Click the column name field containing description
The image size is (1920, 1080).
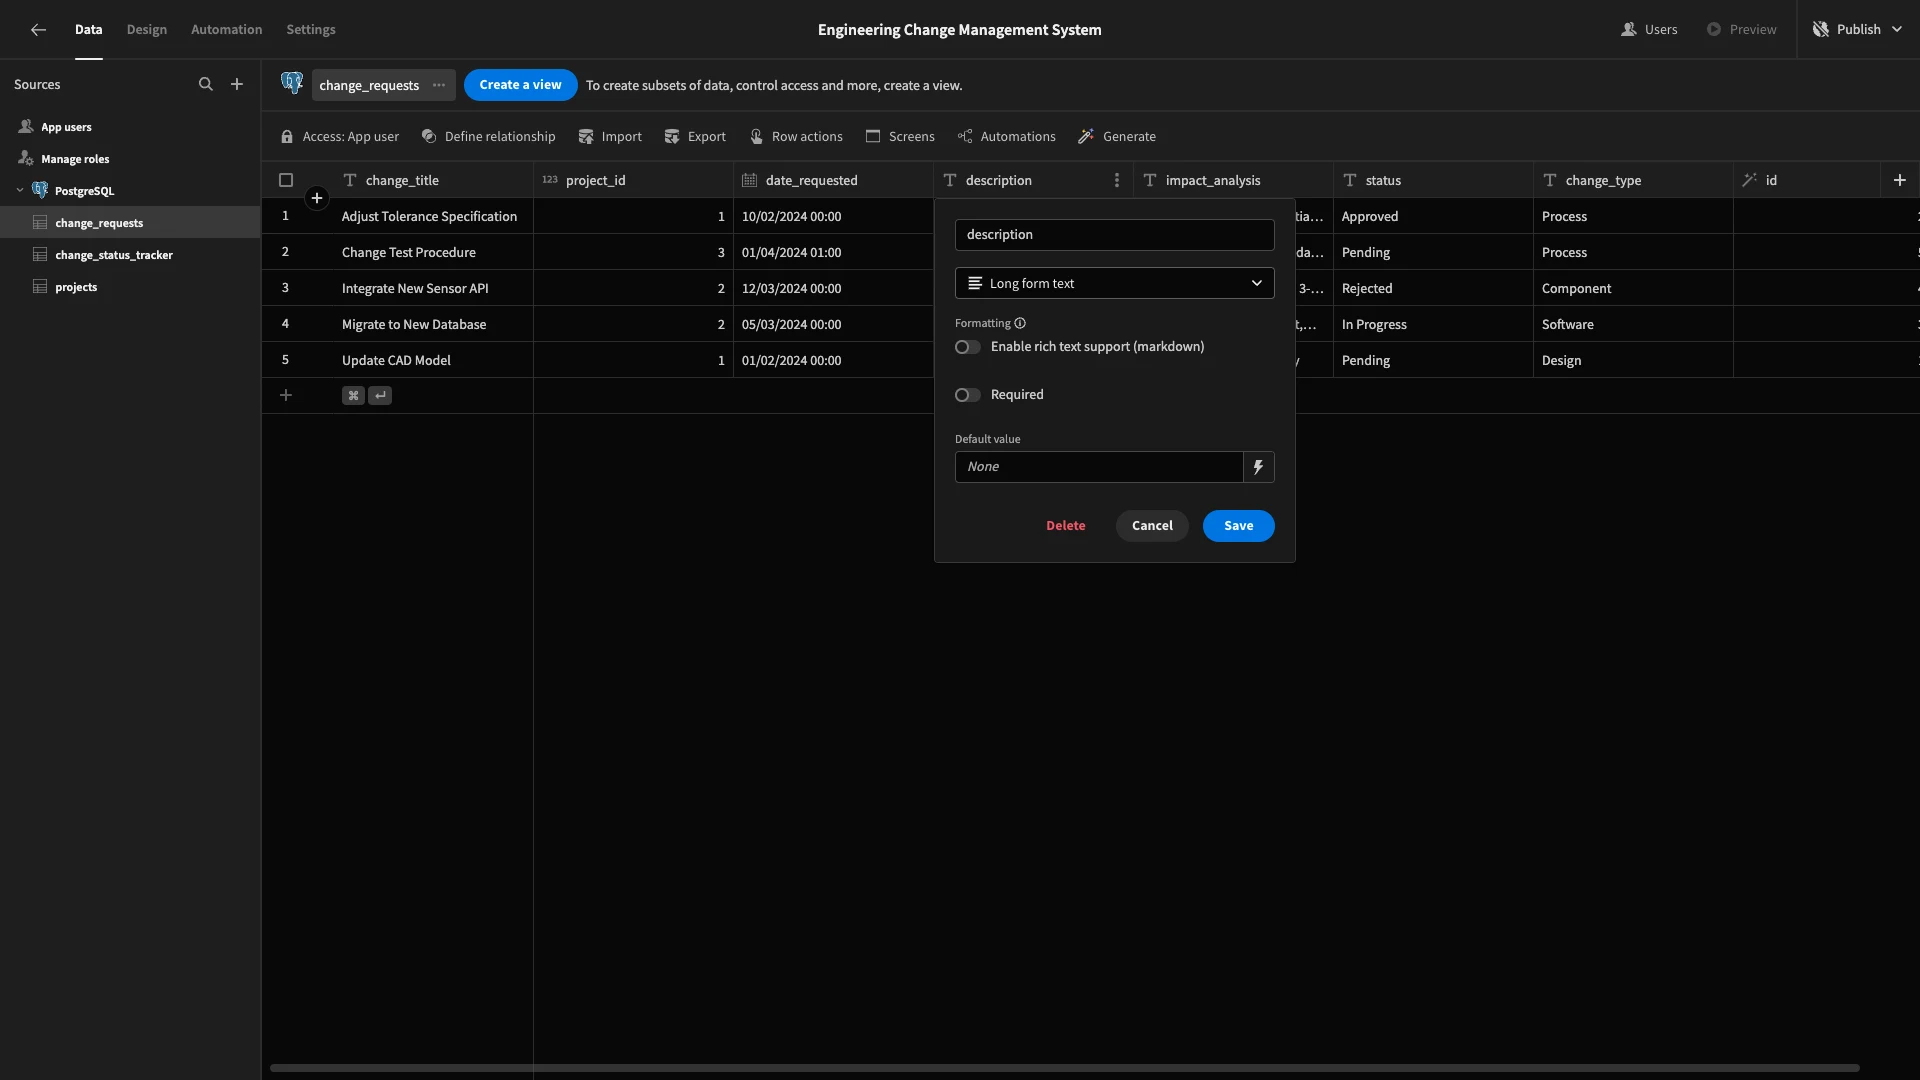point(1114,235)
